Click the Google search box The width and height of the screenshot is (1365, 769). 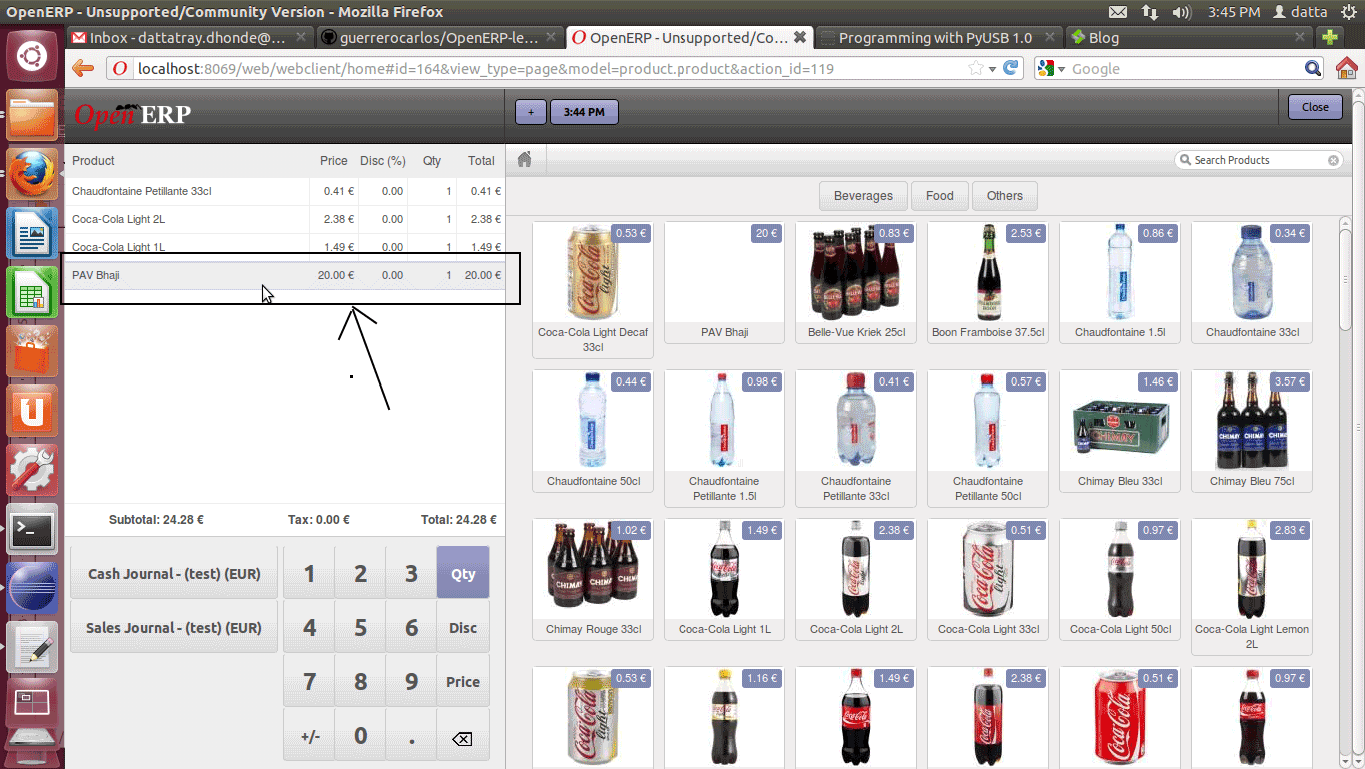click(1185, 69)
